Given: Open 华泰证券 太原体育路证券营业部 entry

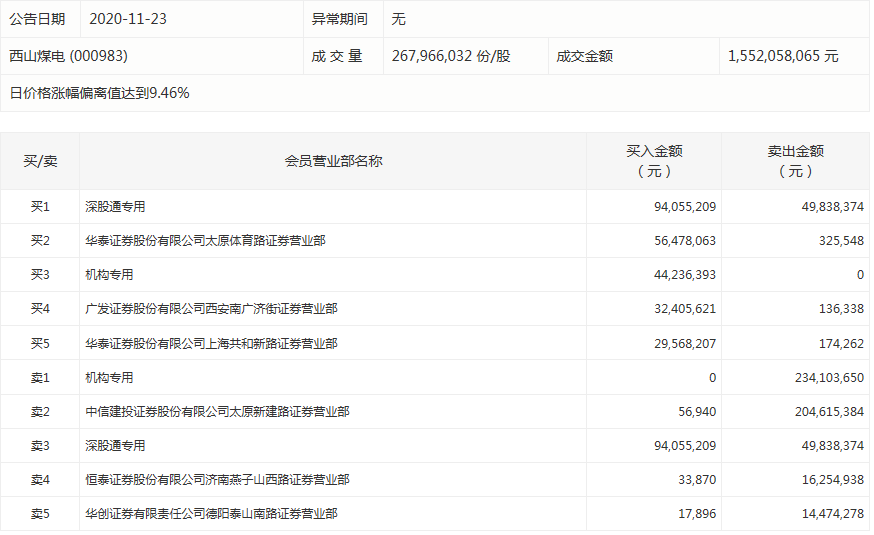Looking at the screenshot, I should click(205, 241).
